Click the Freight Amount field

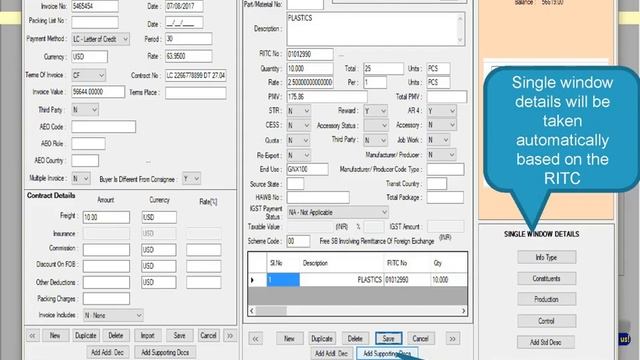coord(107,217)
